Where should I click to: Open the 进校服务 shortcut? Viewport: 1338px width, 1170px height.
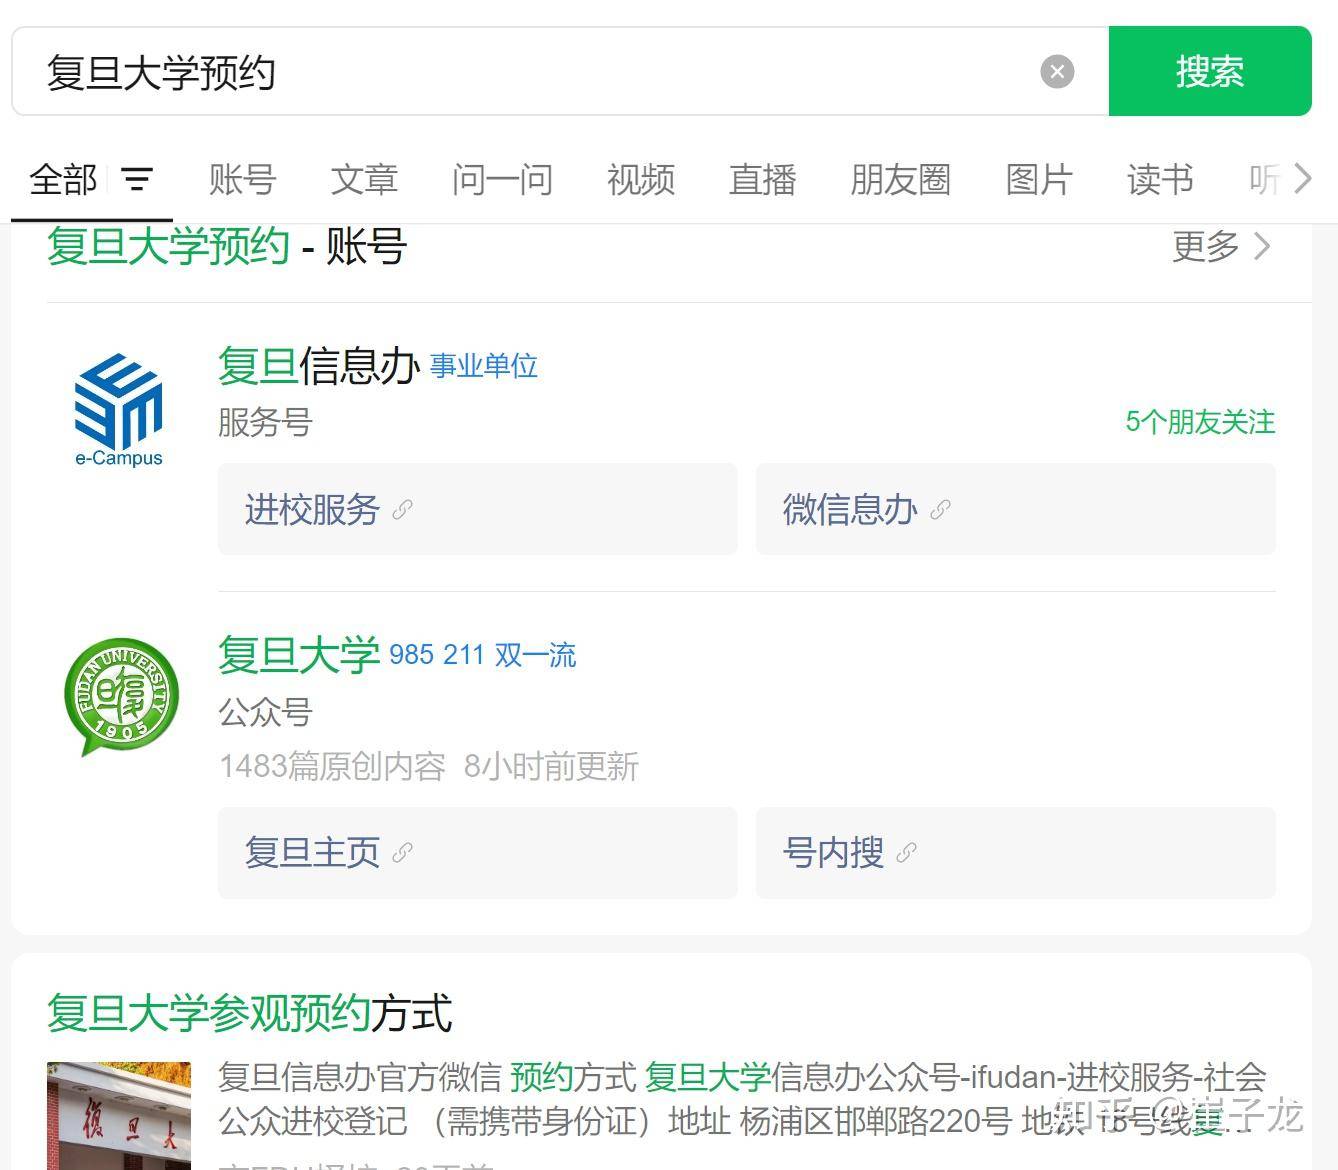477,509
